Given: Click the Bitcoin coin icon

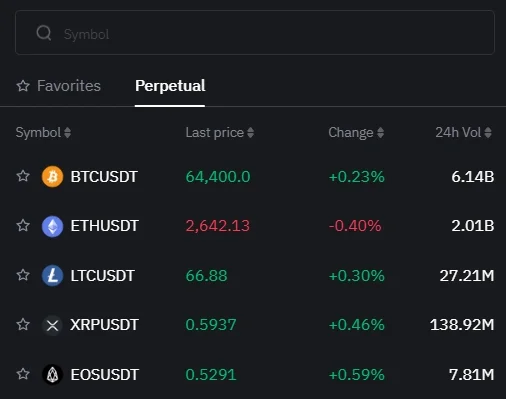Looking at the screenshot, I should 52,176.
